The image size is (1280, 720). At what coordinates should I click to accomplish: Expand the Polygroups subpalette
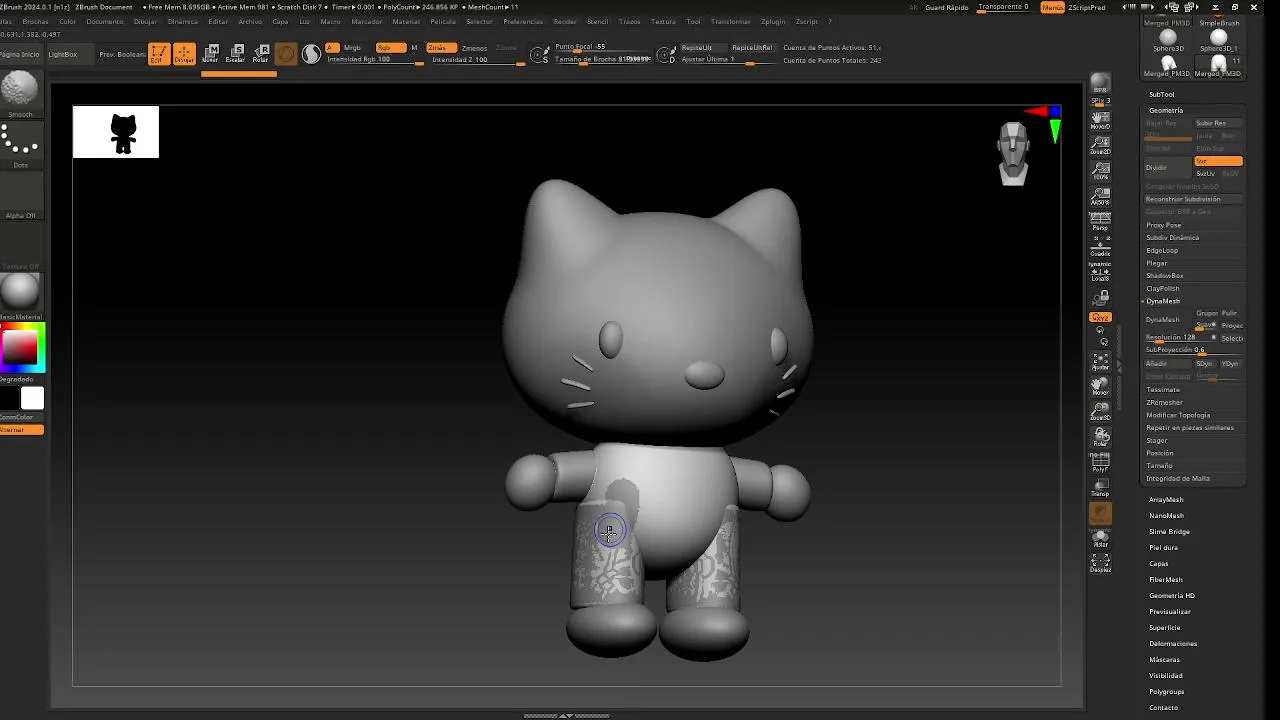(1166, 691)
